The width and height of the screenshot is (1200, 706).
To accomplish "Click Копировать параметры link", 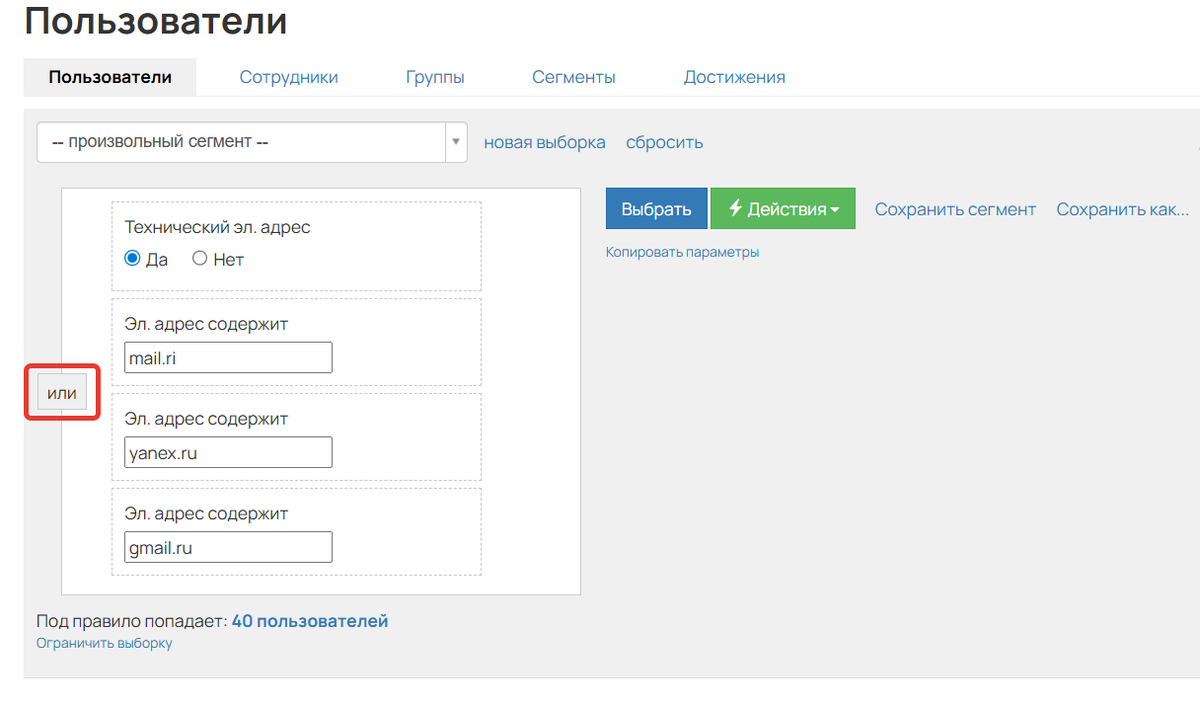I will 682,252.
